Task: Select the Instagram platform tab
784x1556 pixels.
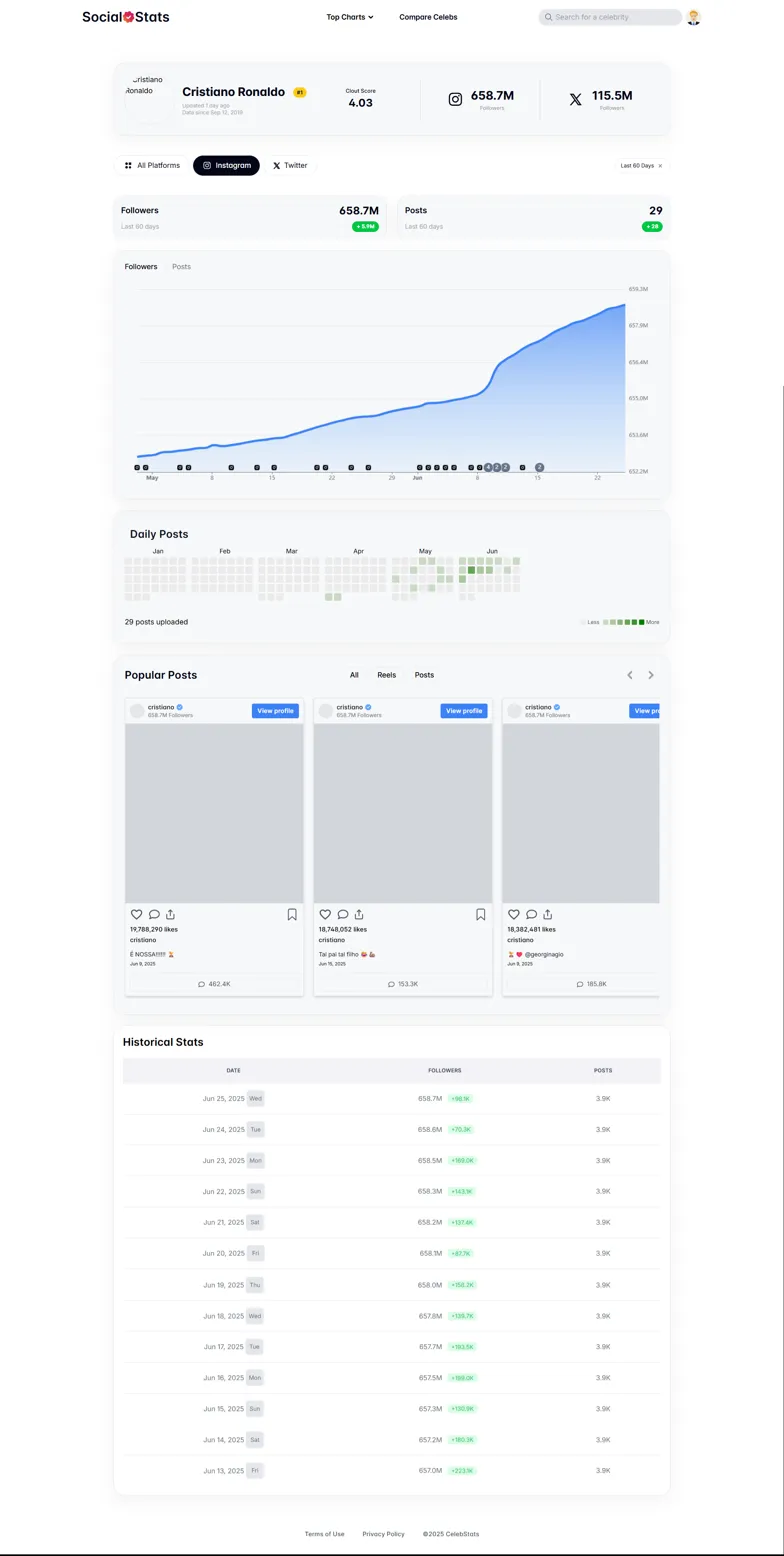Action: click(226, 165)
